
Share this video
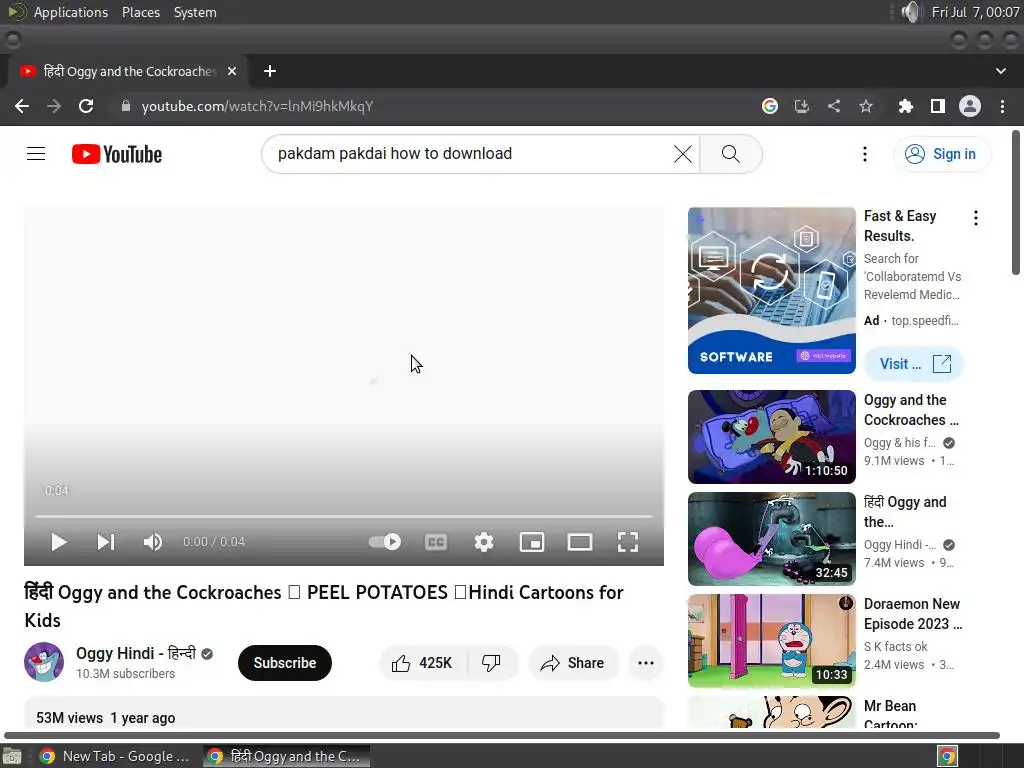[x=573, y=663]
